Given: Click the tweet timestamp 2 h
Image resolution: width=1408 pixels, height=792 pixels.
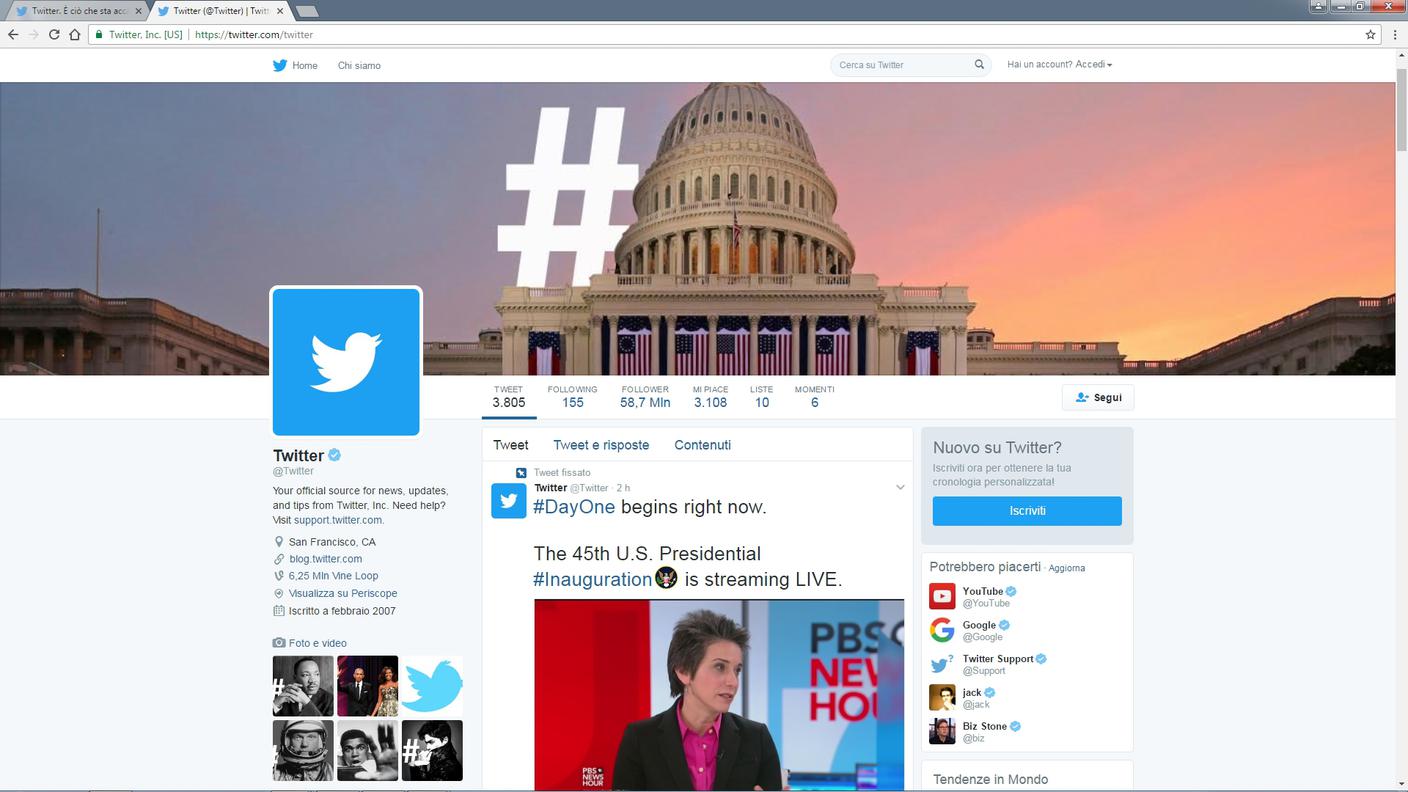Looking at the screenshot, I should 623,488.
